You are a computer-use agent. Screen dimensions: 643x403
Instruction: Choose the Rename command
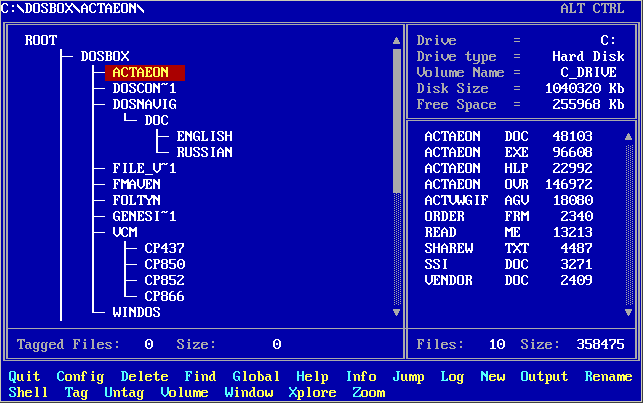(609, 376)
